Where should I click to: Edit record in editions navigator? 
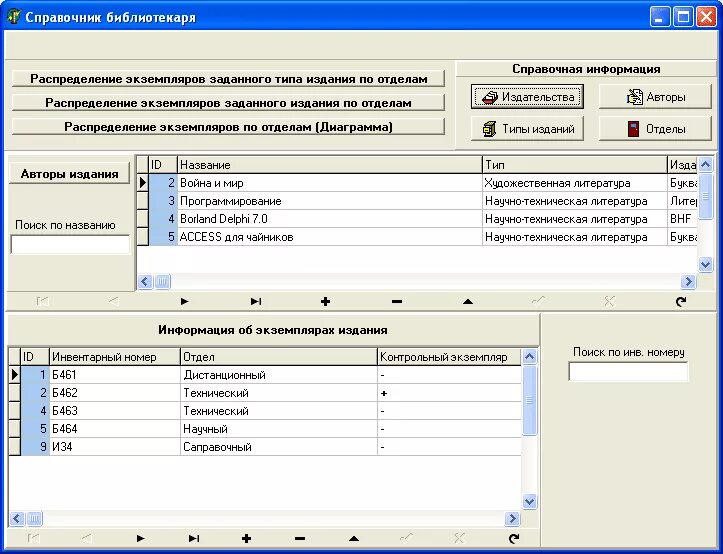tap(468, 302)
